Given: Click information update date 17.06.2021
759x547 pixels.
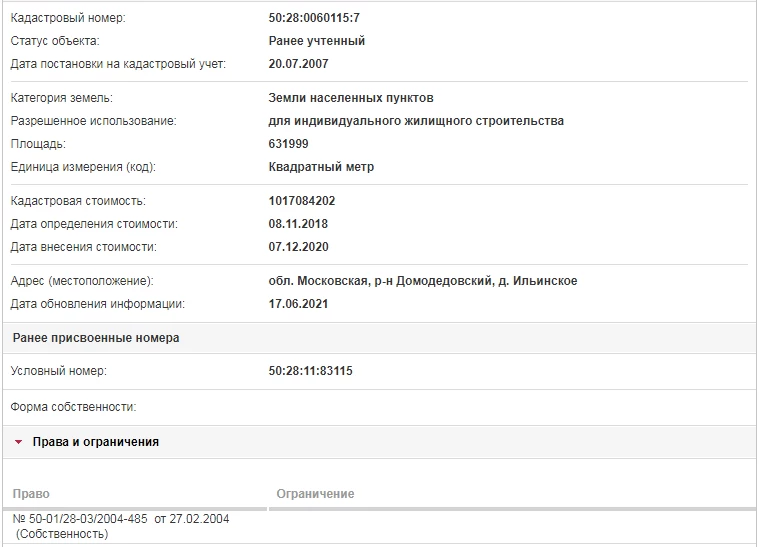Looking at the screenshot, I should pos(299,304).
